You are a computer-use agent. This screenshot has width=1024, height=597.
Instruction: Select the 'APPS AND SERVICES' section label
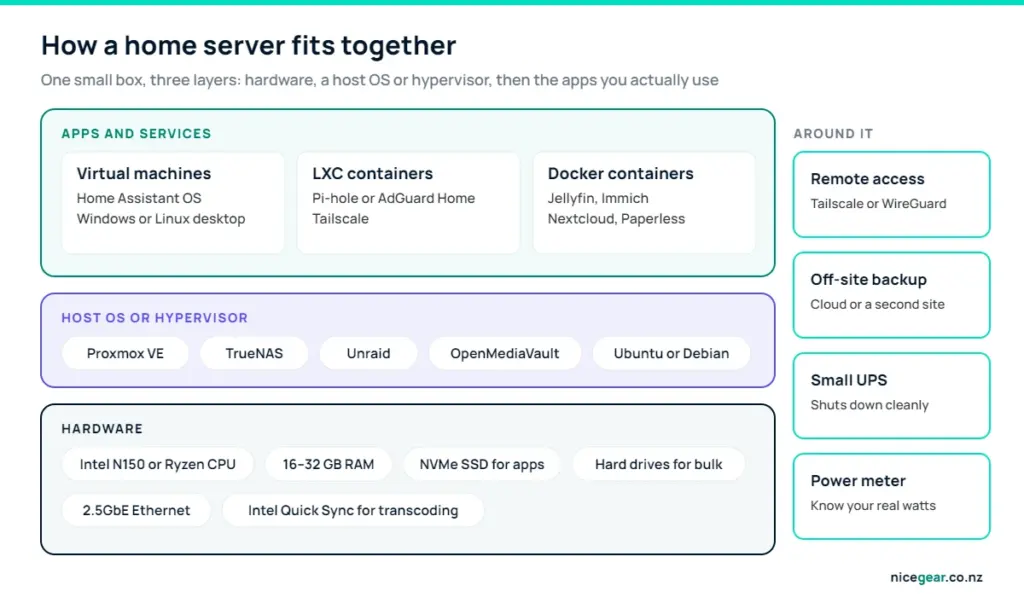pos(136,134)
